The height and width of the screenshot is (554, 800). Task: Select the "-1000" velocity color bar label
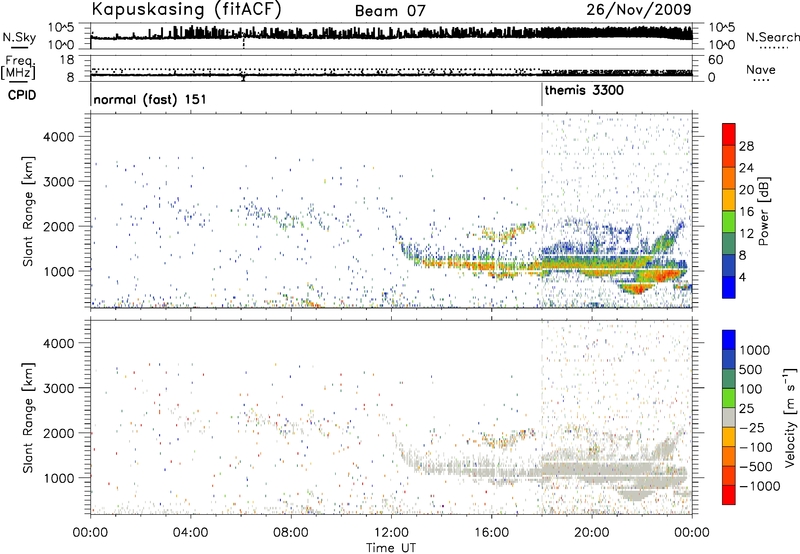tap(759, 486)
